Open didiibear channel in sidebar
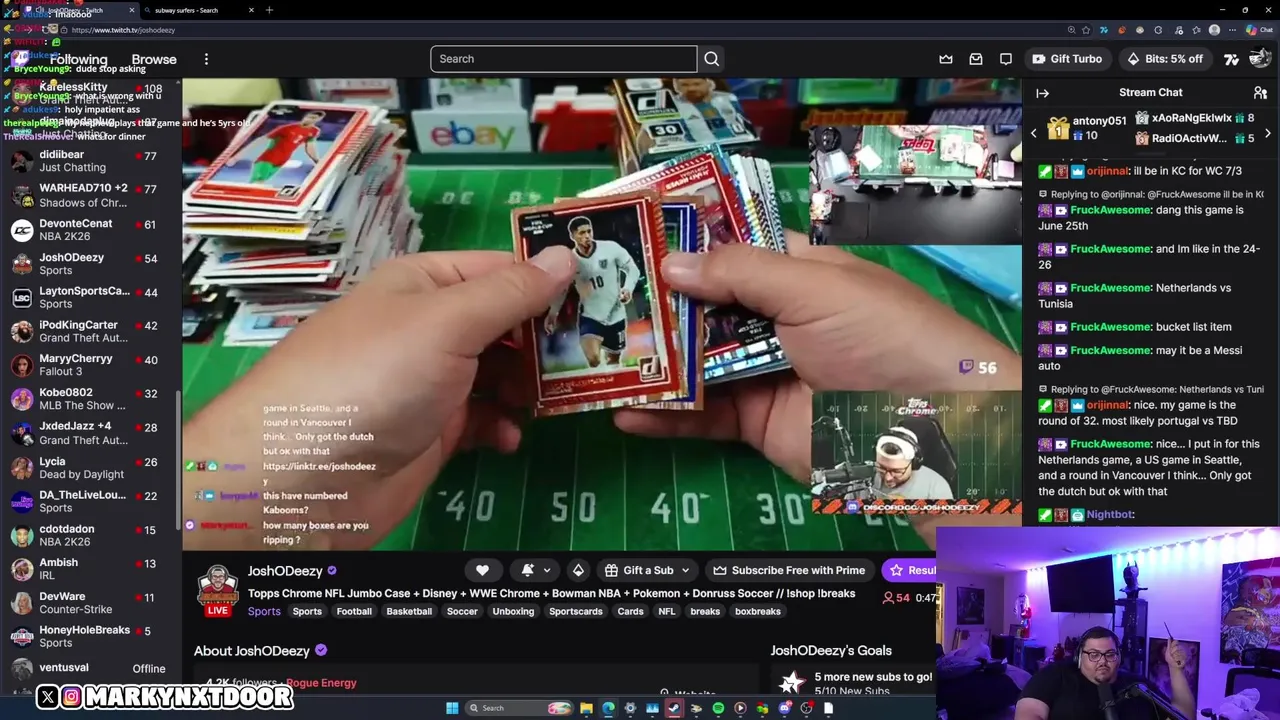Viewport: 1280px width, 720px height. 90,161
